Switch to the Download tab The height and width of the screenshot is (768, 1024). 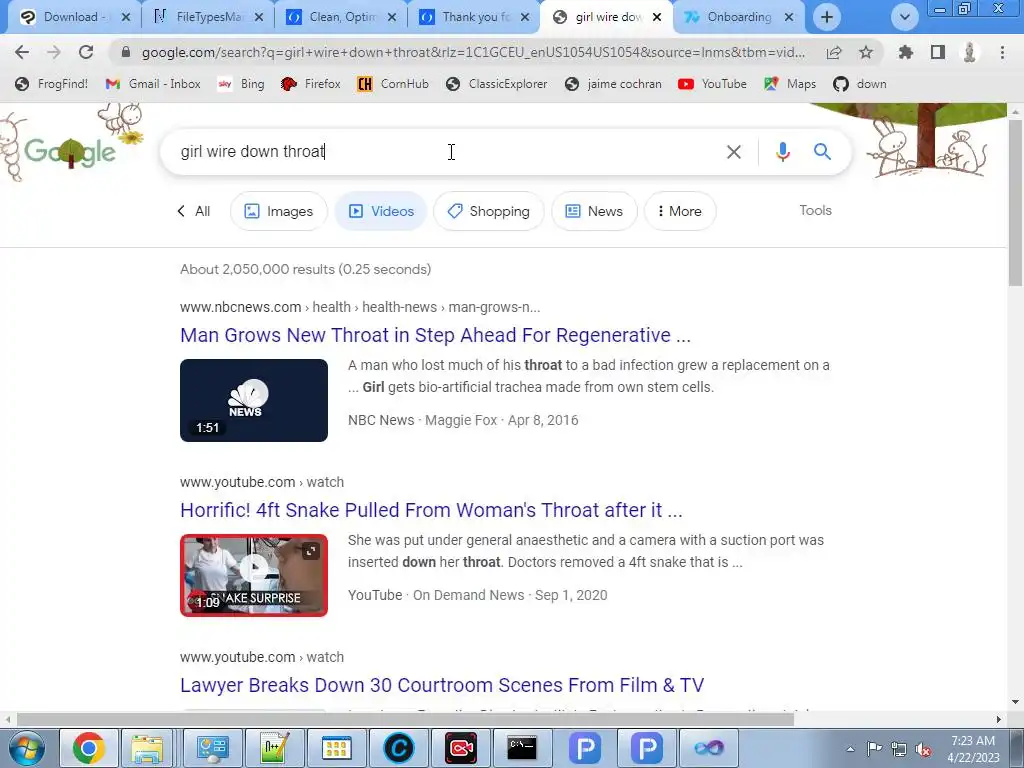[x=73, y=17]
